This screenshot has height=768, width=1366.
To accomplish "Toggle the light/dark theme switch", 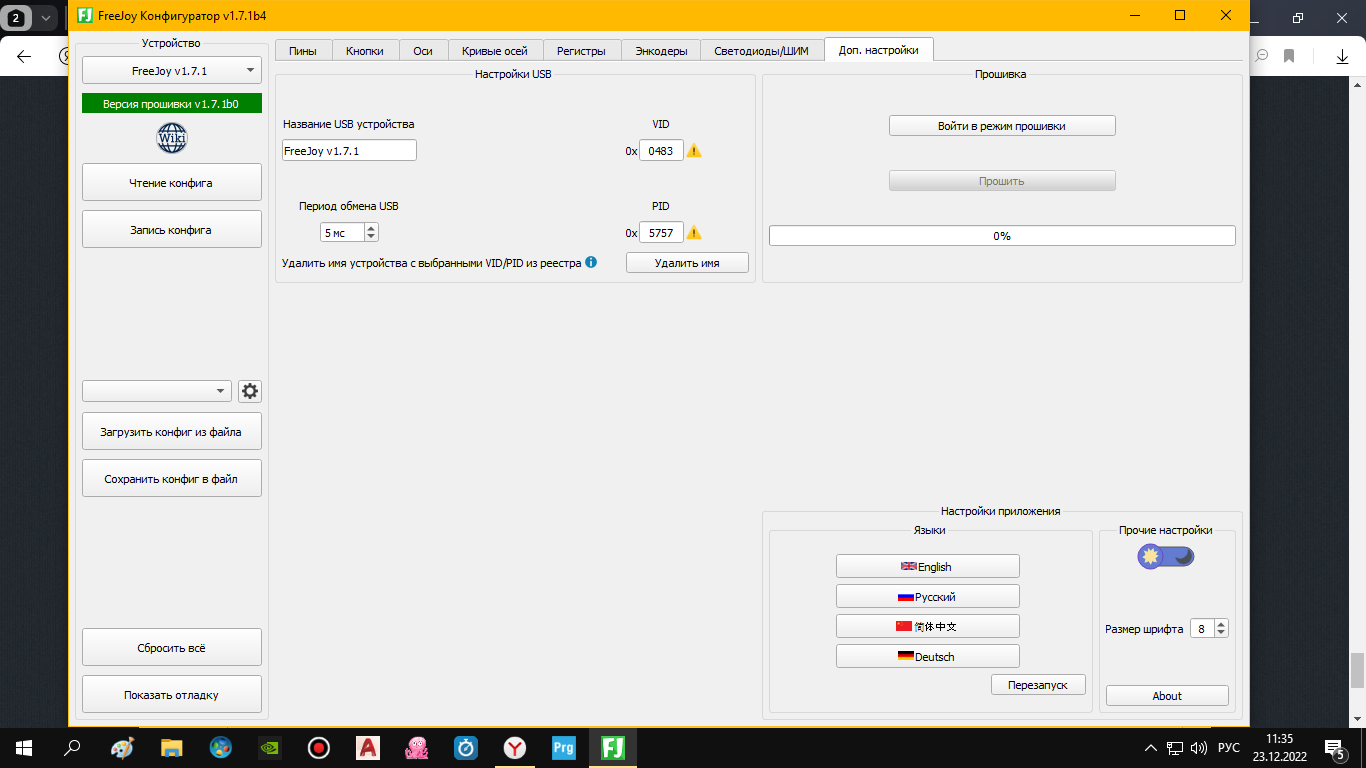I will [1166, 556].
